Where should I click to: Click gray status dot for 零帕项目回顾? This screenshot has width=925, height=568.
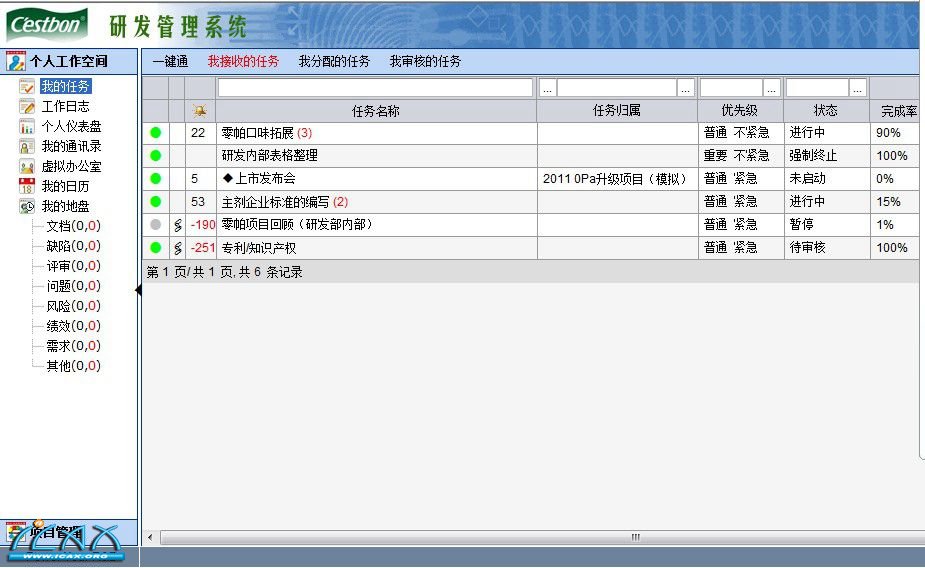point(156,225)
